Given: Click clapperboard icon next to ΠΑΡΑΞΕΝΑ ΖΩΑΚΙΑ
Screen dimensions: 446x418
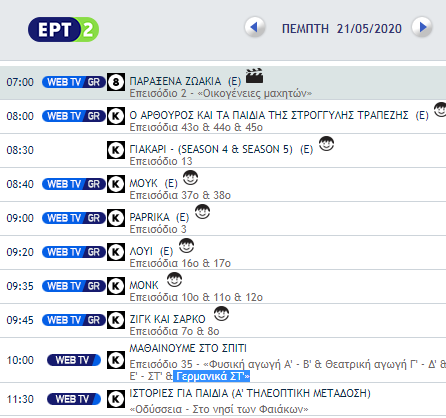Looking at the screenshot, I should 255,76.
